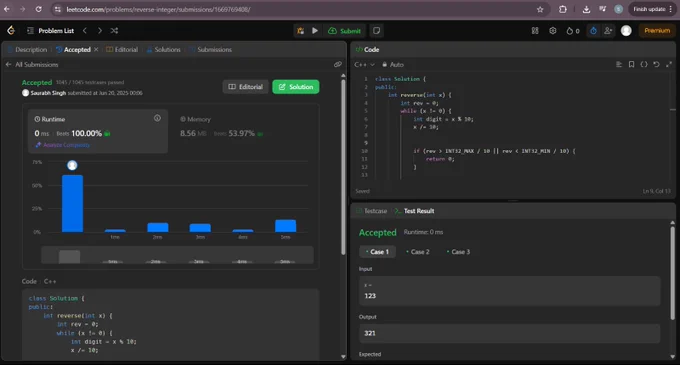Viewport: 680px width, 365px height.
Task: Reload the browser page
Action: 39,9
